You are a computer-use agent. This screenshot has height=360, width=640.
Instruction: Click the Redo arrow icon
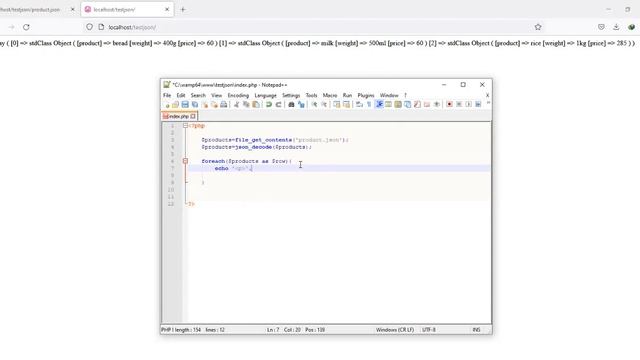(278, 105)
